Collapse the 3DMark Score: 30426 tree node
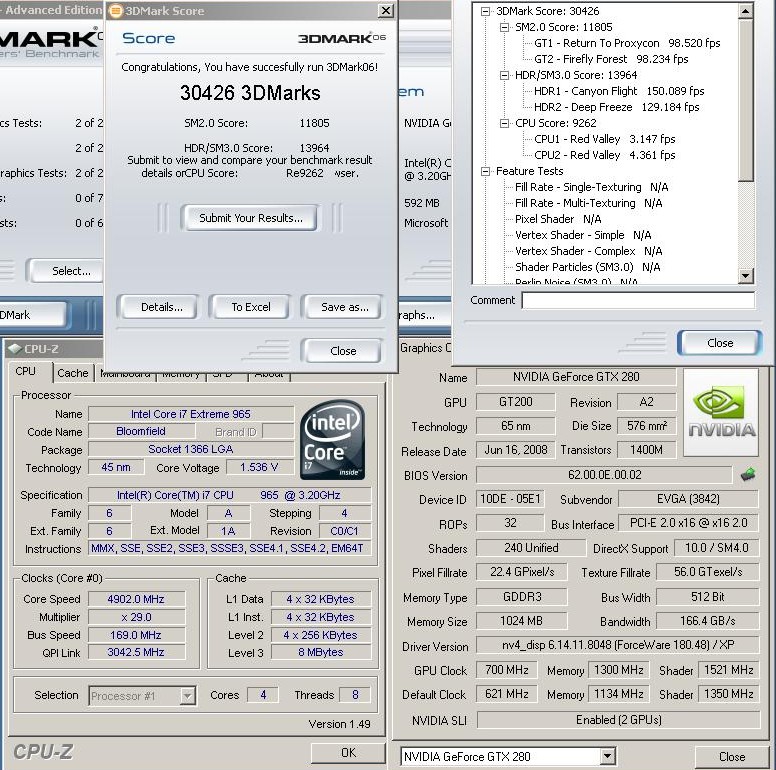The height and width of the screenshot is (770, 776). (485, 11)
